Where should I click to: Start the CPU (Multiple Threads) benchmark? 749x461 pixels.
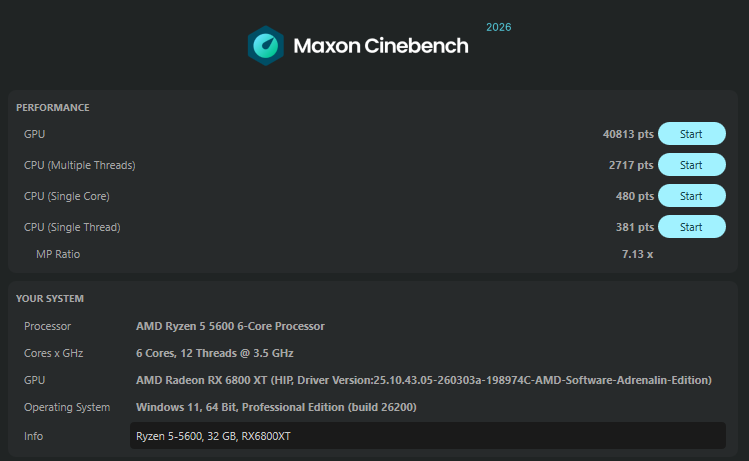[692, 165]
